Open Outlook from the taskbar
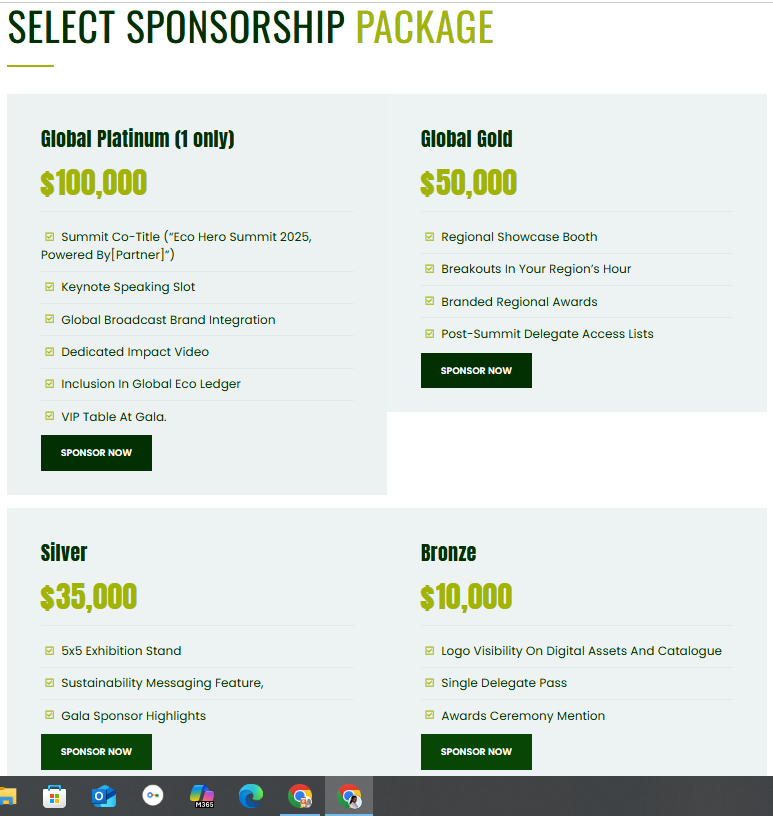The width and height of the screenshot is (773, 816). coord(104,796)
